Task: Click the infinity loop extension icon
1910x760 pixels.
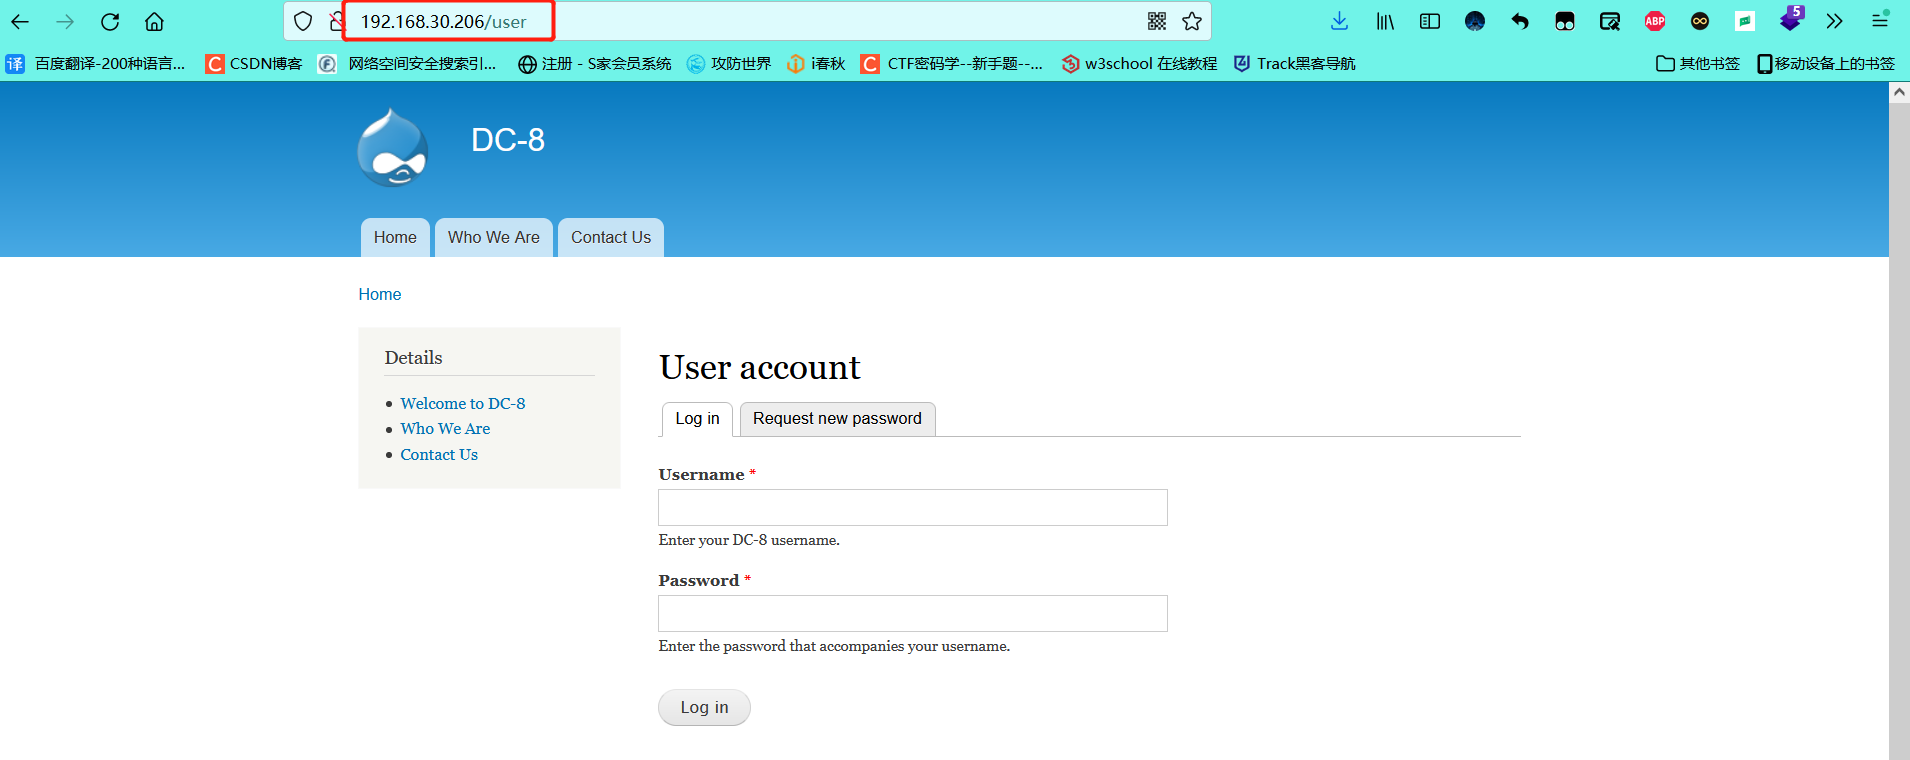Action: [x=1700, y=21]
